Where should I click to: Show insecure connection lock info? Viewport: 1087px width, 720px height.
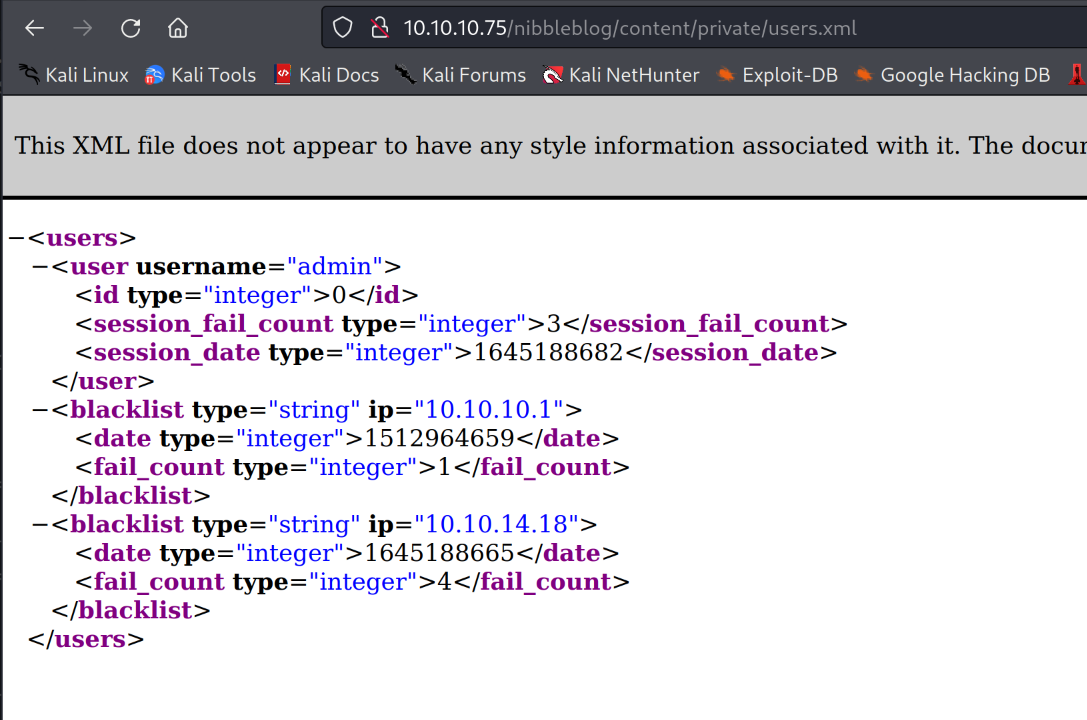click(379, 28)
